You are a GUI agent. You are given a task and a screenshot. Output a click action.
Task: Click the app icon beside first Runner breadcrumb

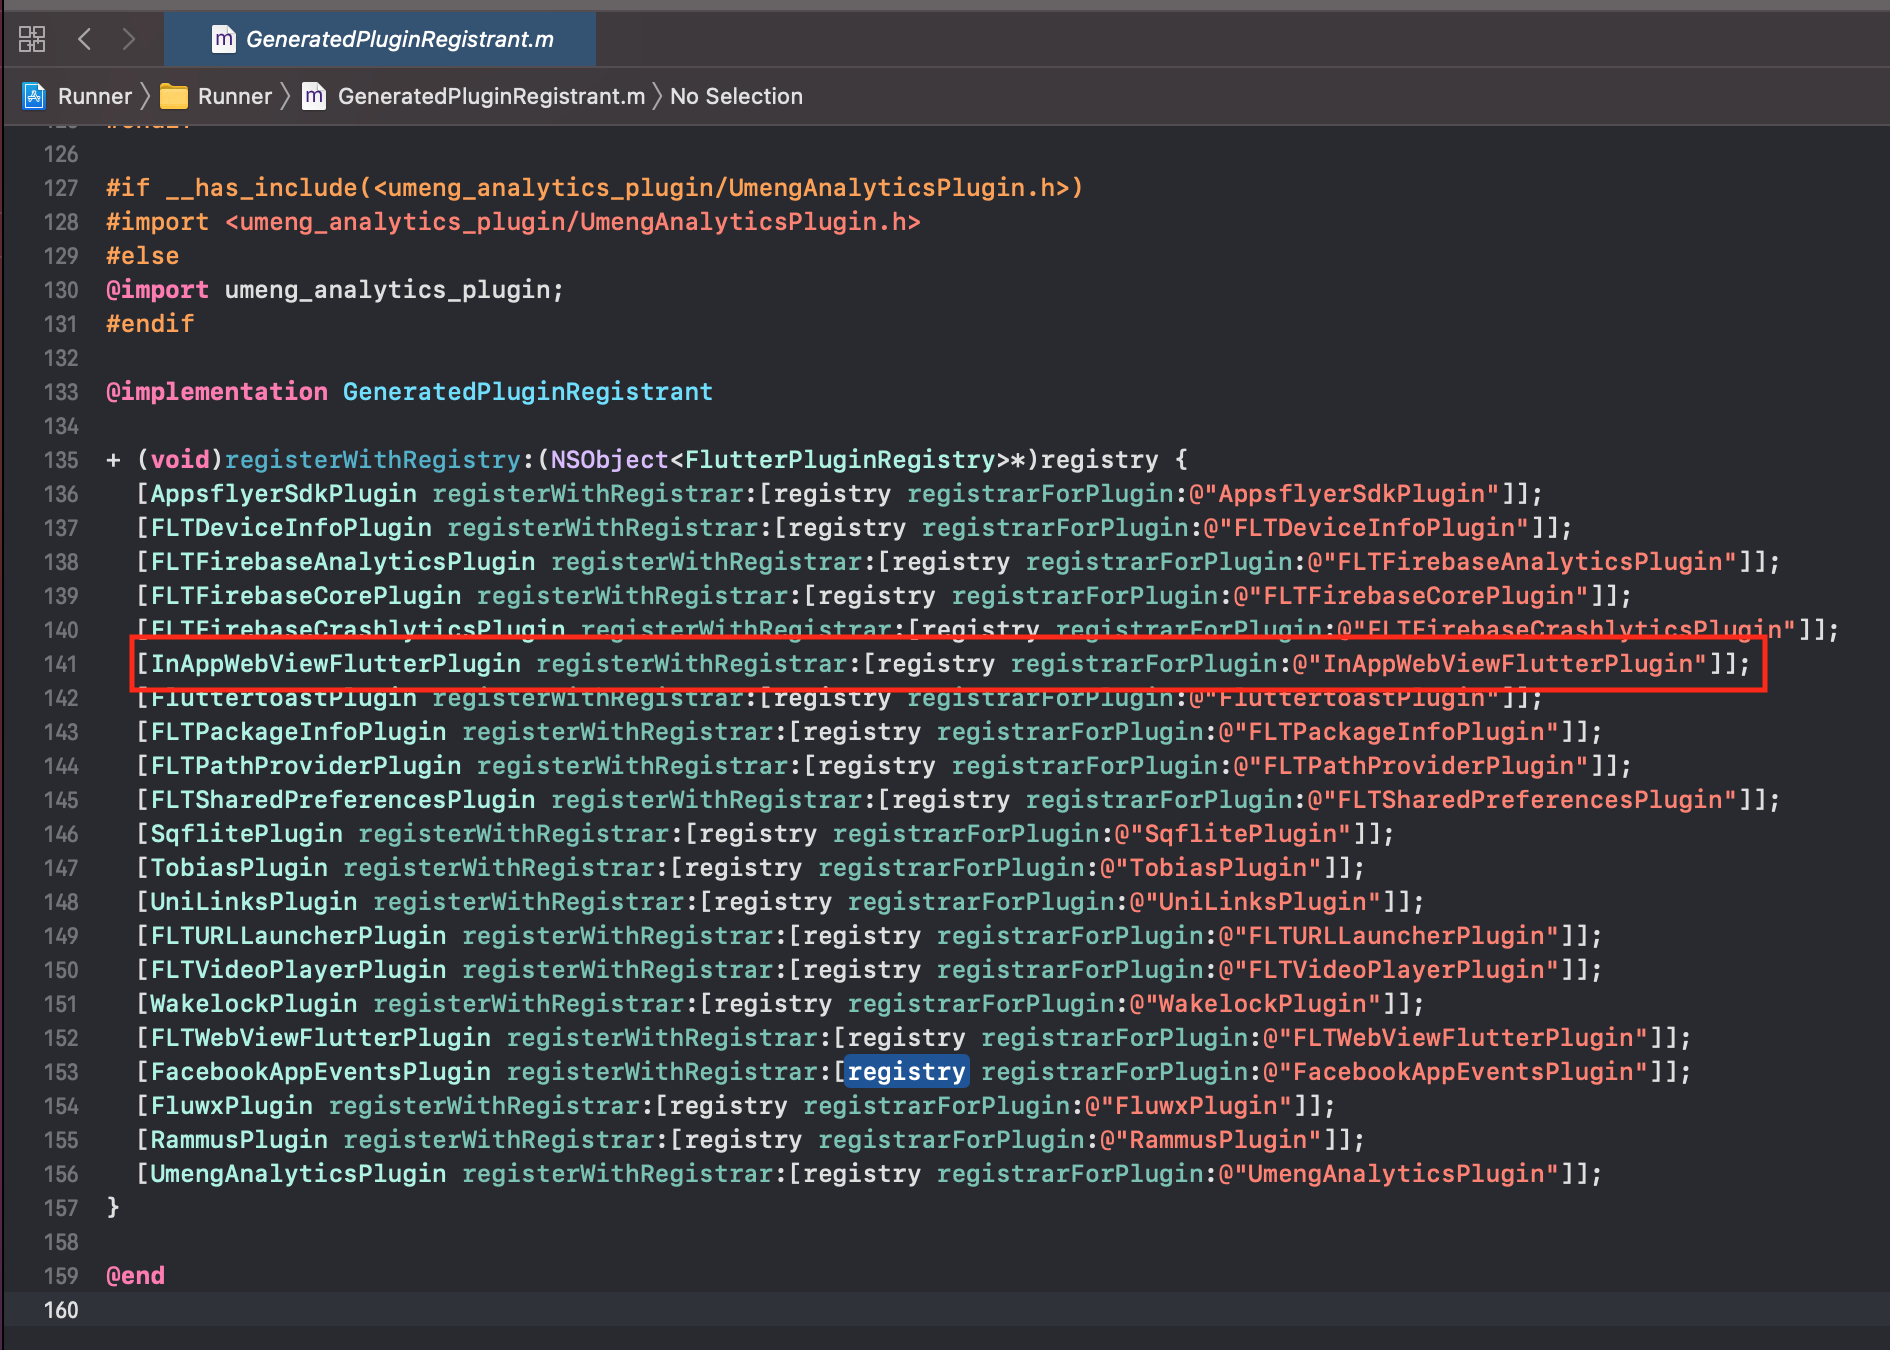pos(33,96)
